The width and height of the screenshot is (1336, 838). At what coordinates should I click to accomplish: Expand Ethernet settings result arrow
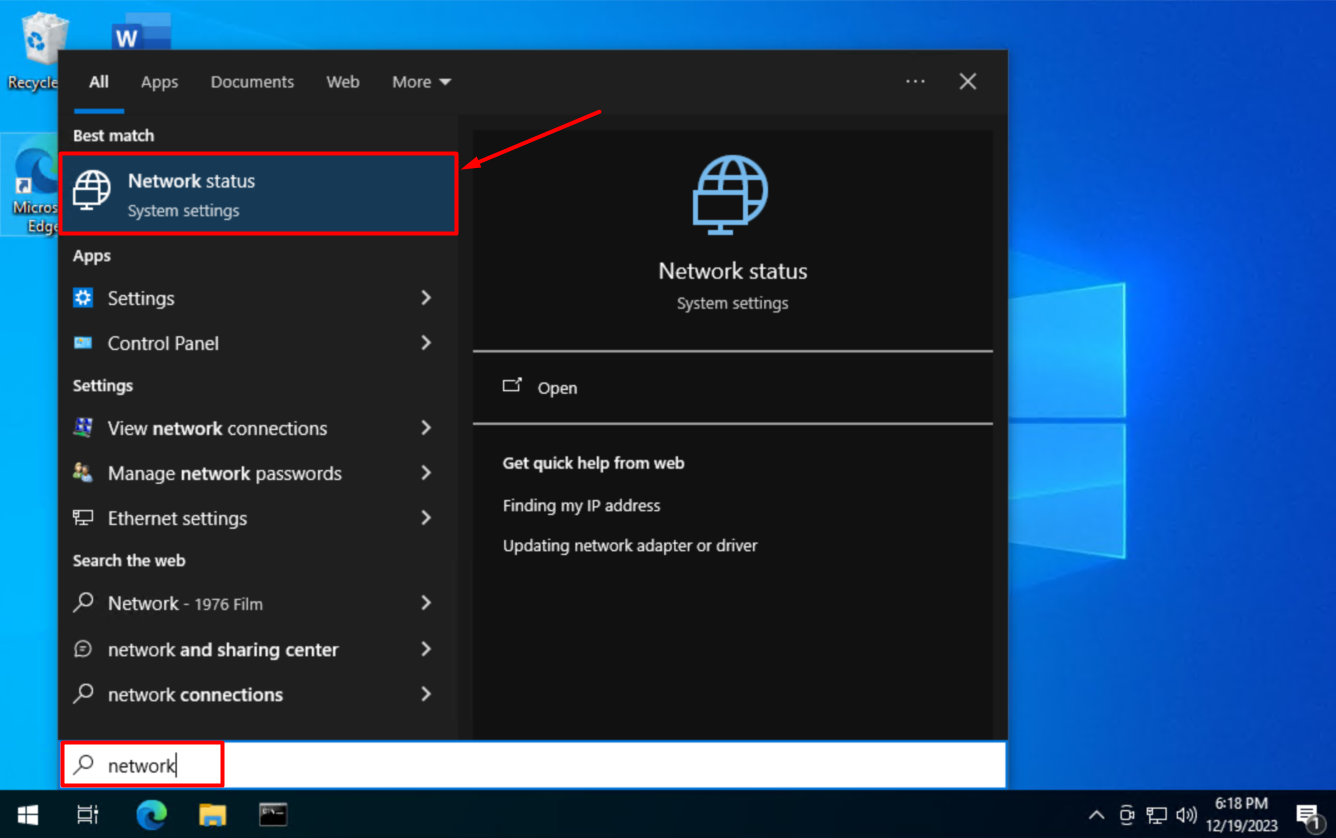(x=426, y=518)
